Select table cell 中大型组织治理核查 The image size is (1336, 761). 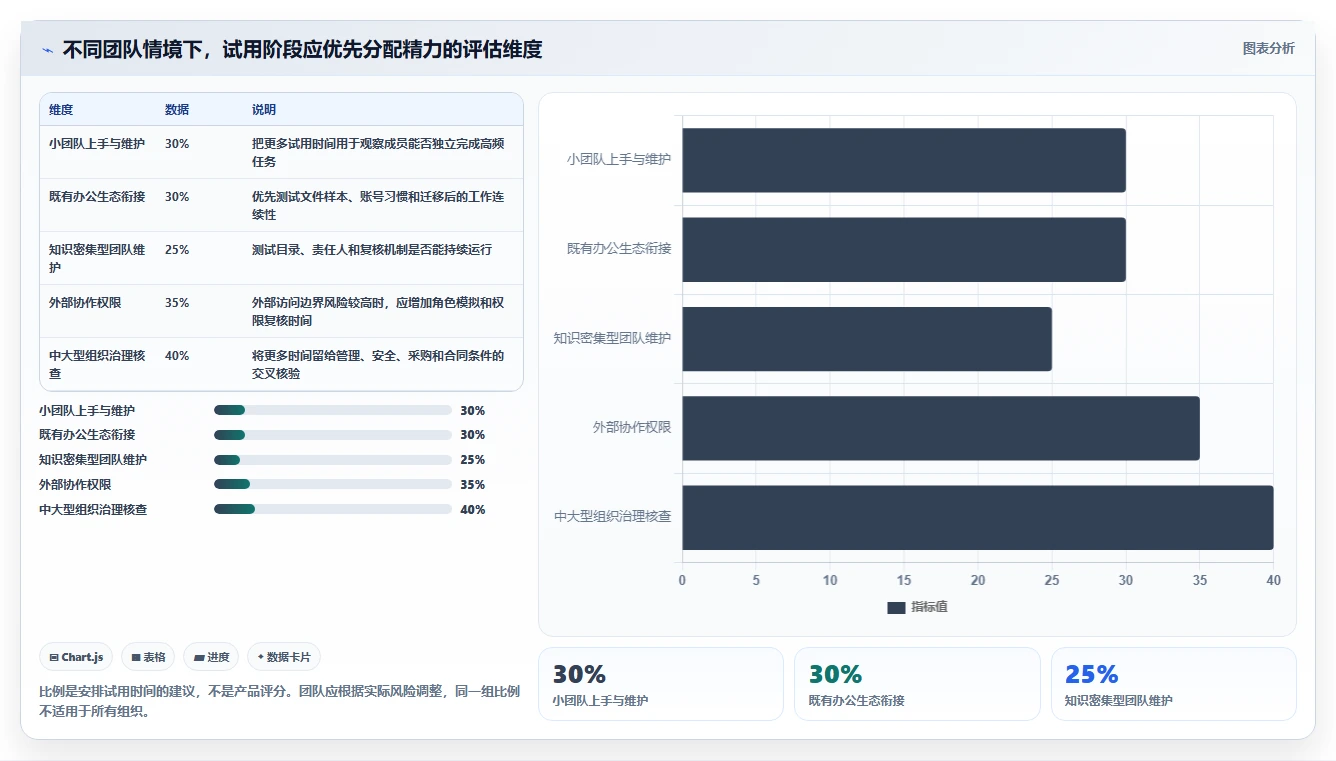[98, 365]
